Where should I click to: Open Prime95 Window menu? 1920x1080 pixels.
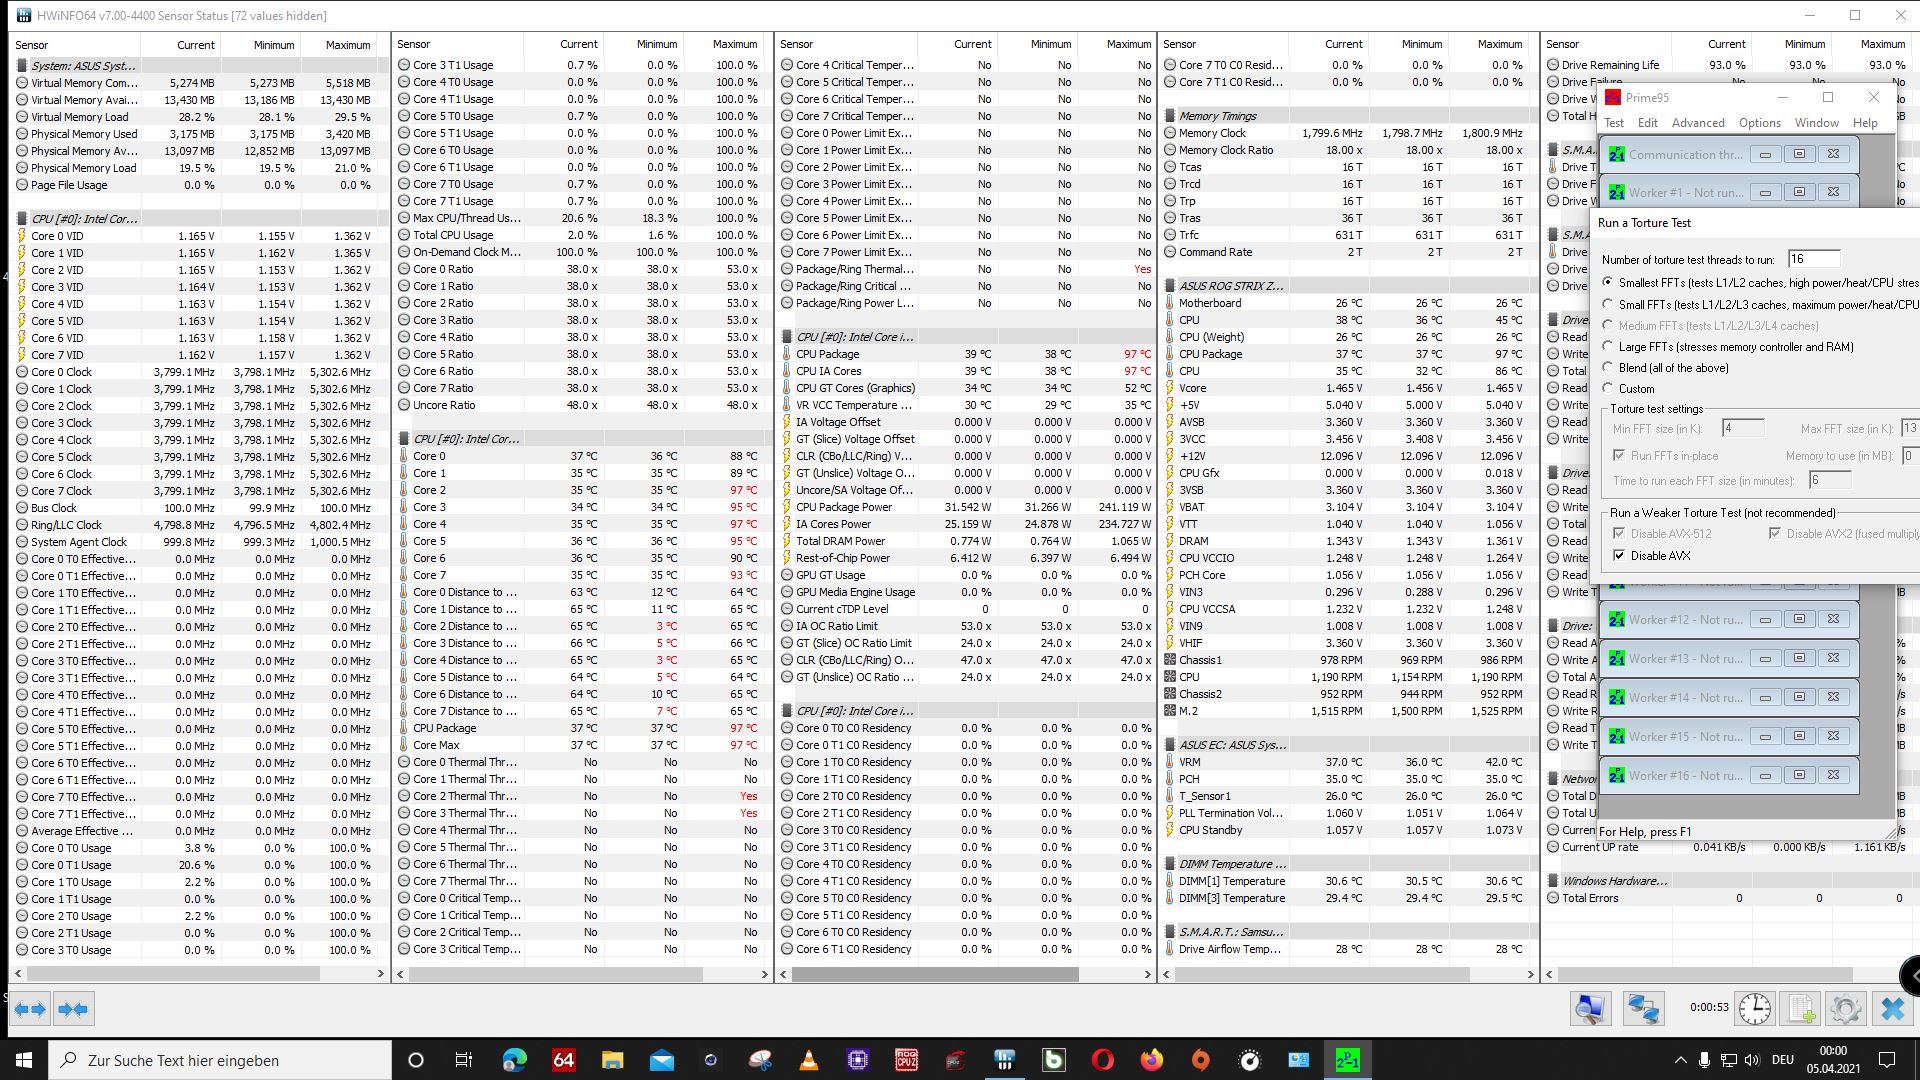1816,122
